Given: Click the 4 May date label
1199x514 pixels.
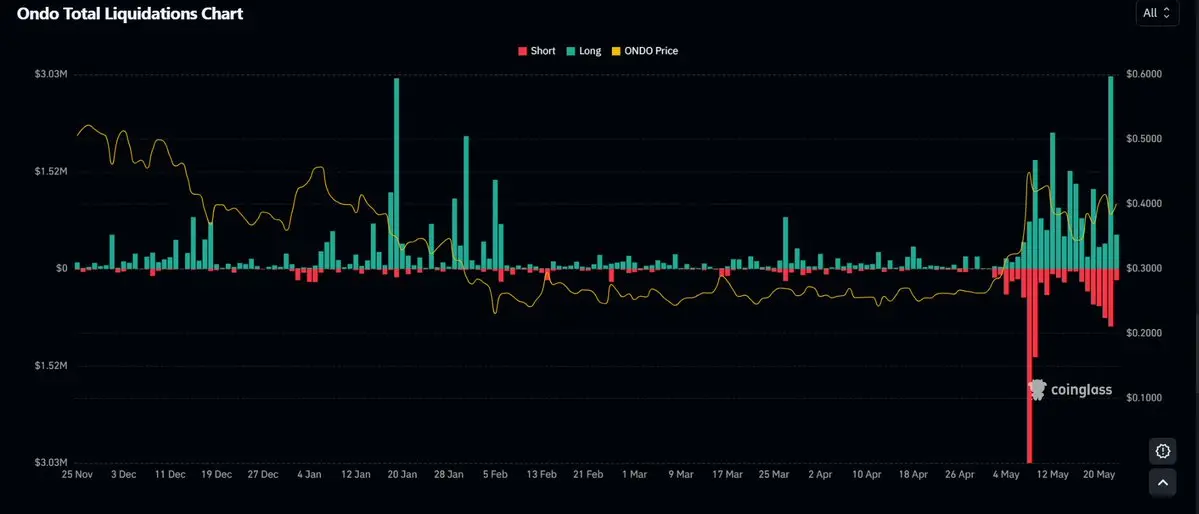Looking at the screenshot, I should click(x=1006, y=474).
